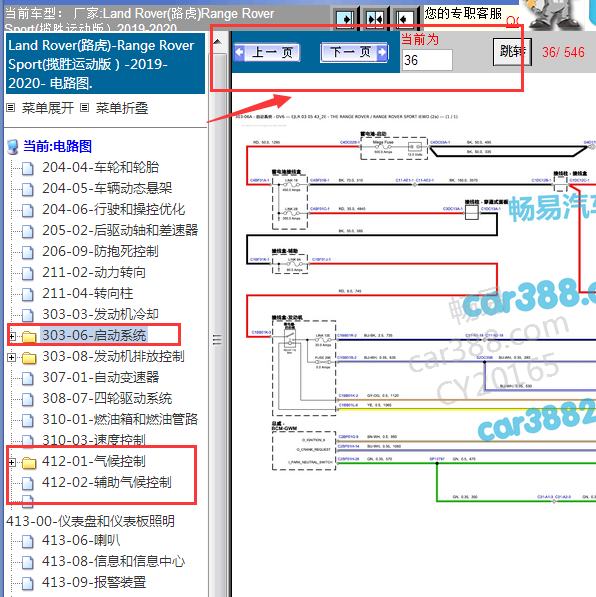Screen dimensions: 596x597
Task: Open 307-01-自动变速器 diagram
Action: point(101,377)
